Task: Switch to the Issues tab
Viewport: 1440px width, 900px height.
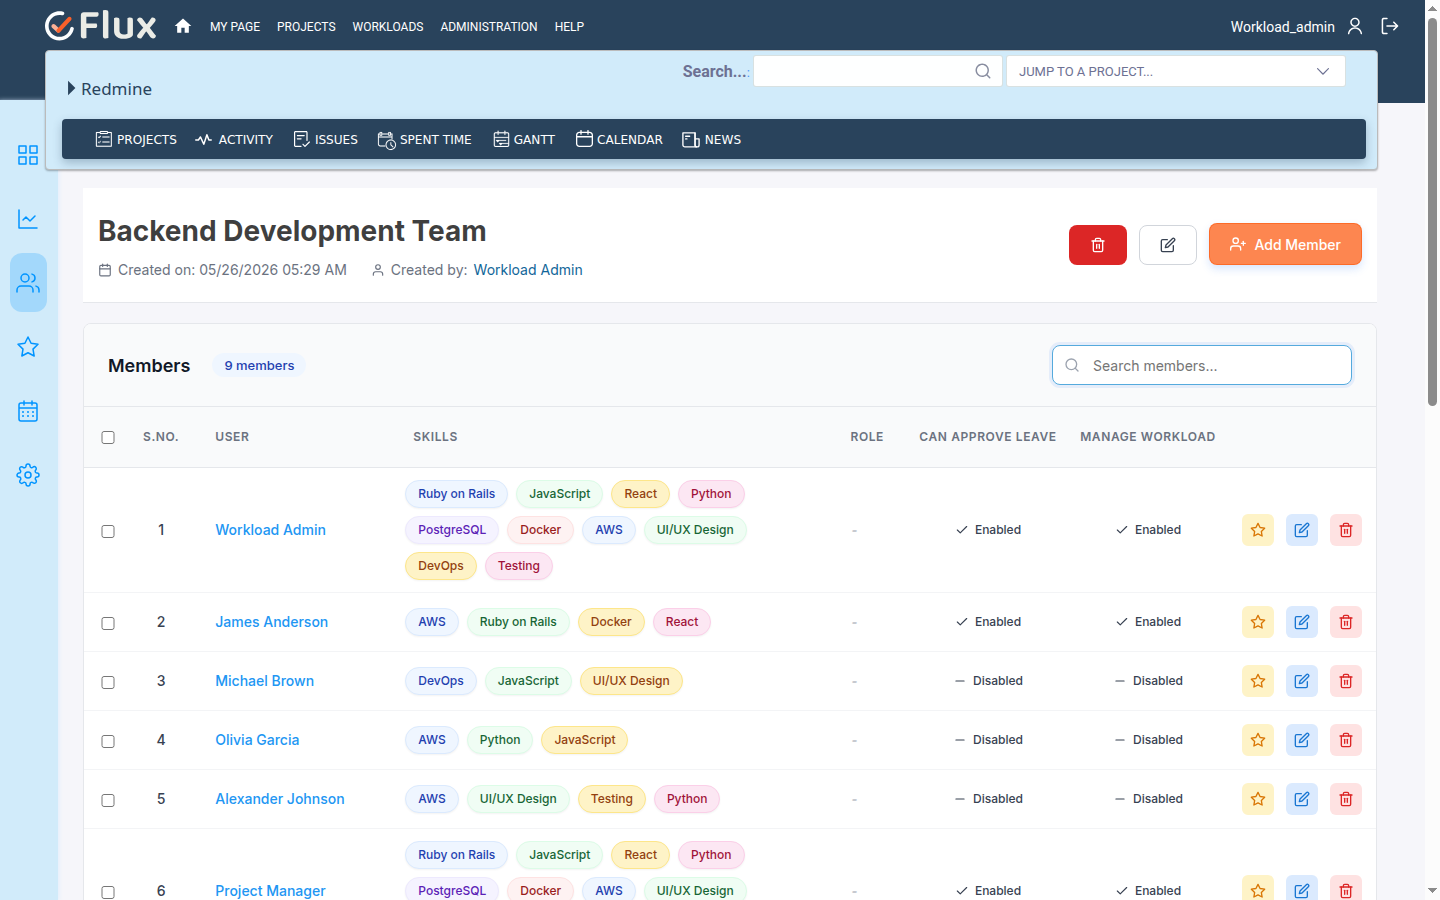Action: (325, 139)
